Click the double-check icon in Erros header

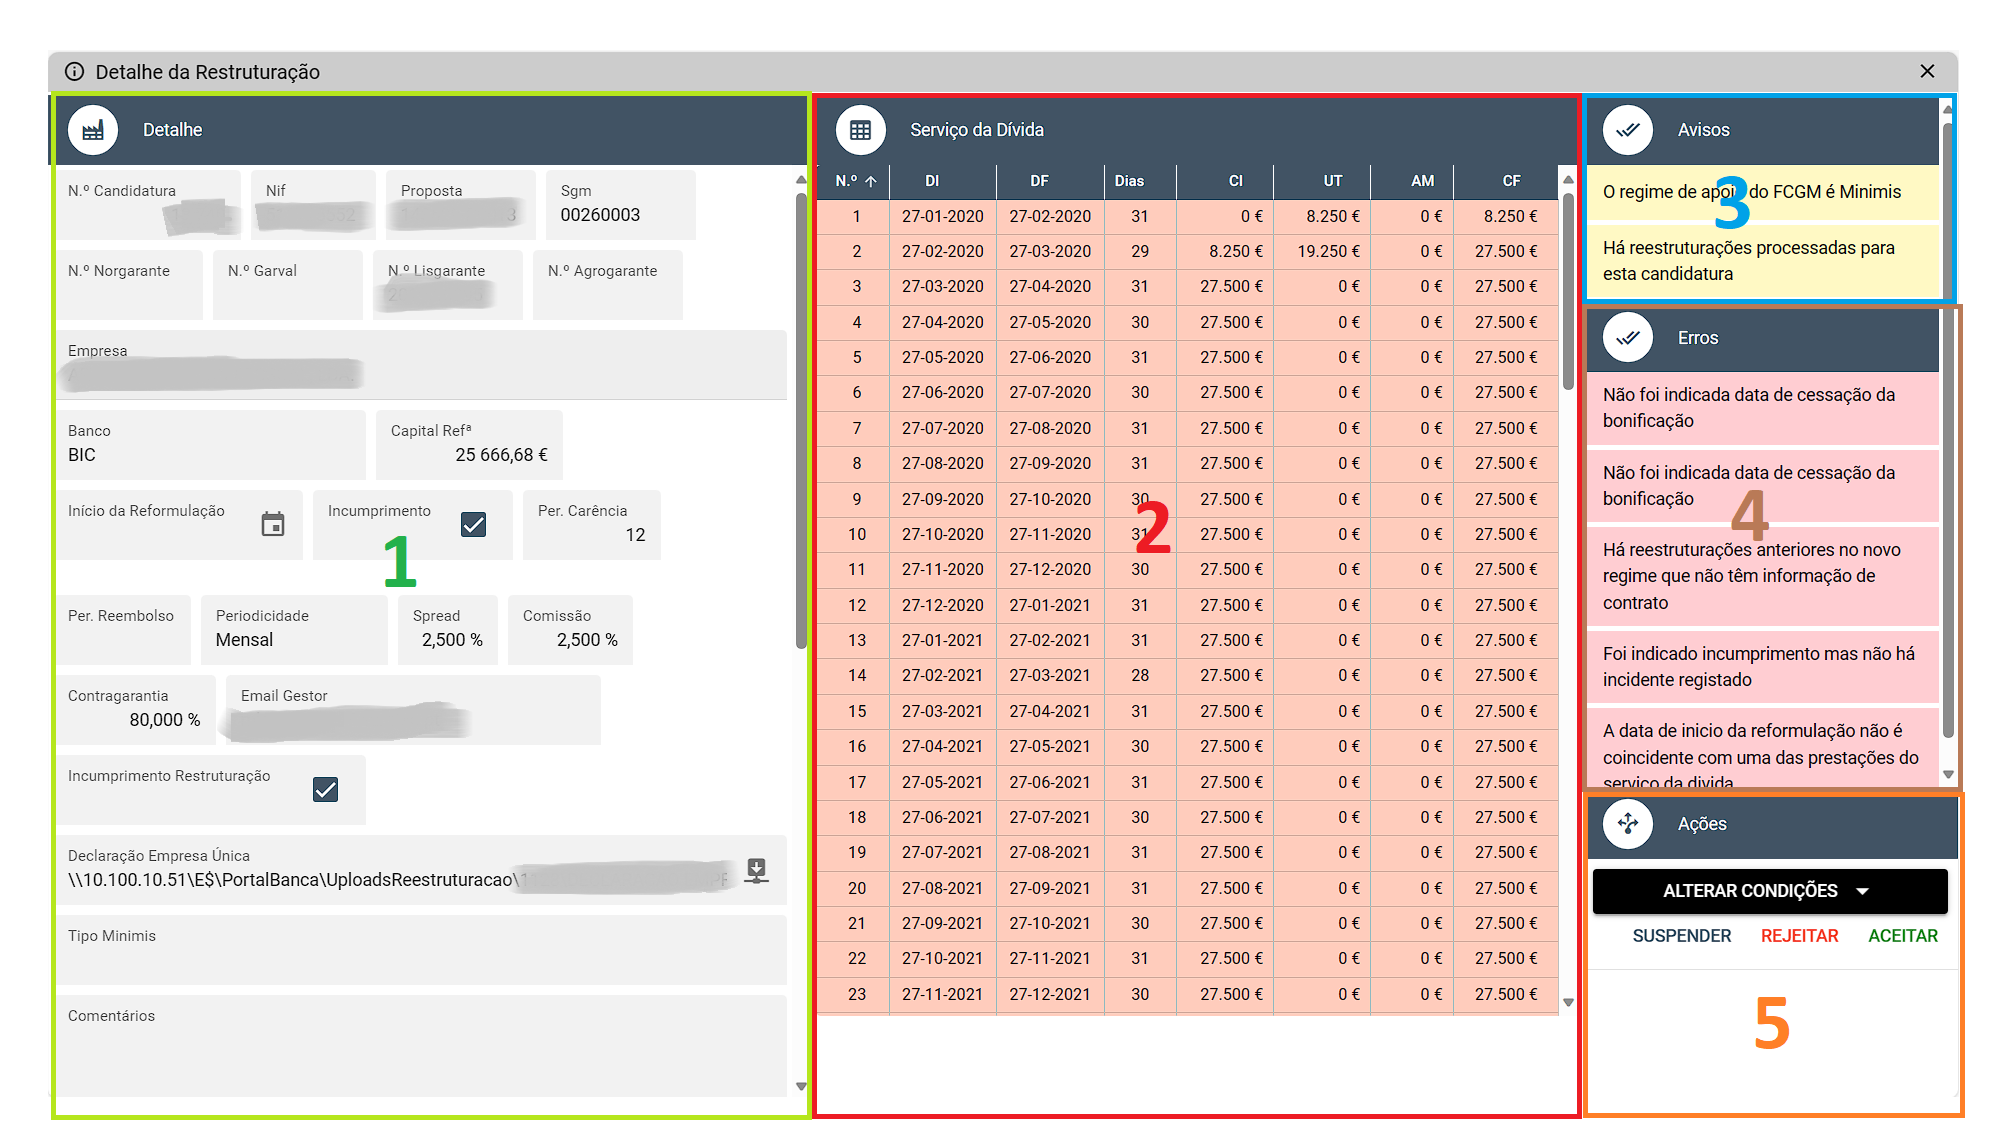(x=1627, y=338)
